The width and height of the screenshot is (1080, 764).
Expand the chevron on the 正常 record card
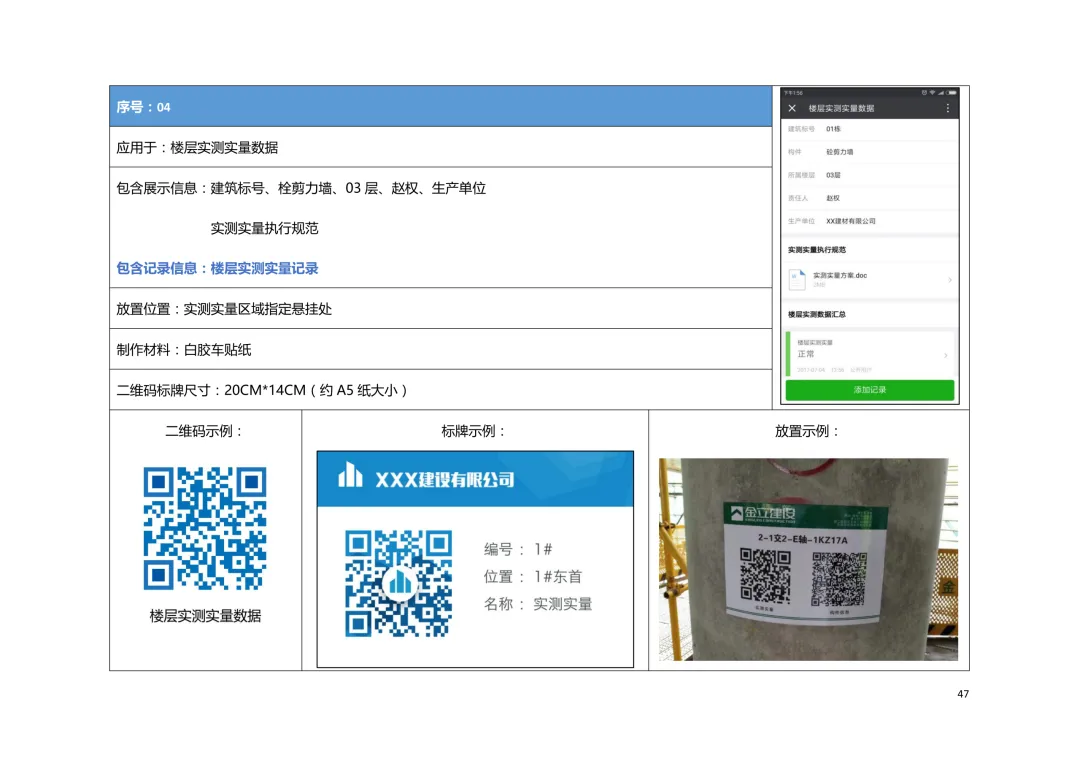[x=946, y=355]
